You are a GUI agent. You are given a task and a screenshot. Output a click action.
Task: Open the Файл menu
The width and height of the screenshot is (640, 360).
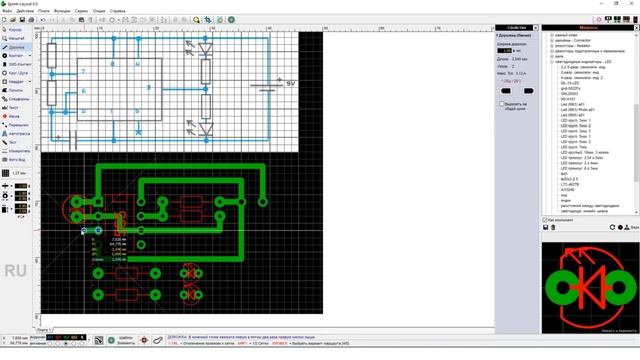click(7, 11)
